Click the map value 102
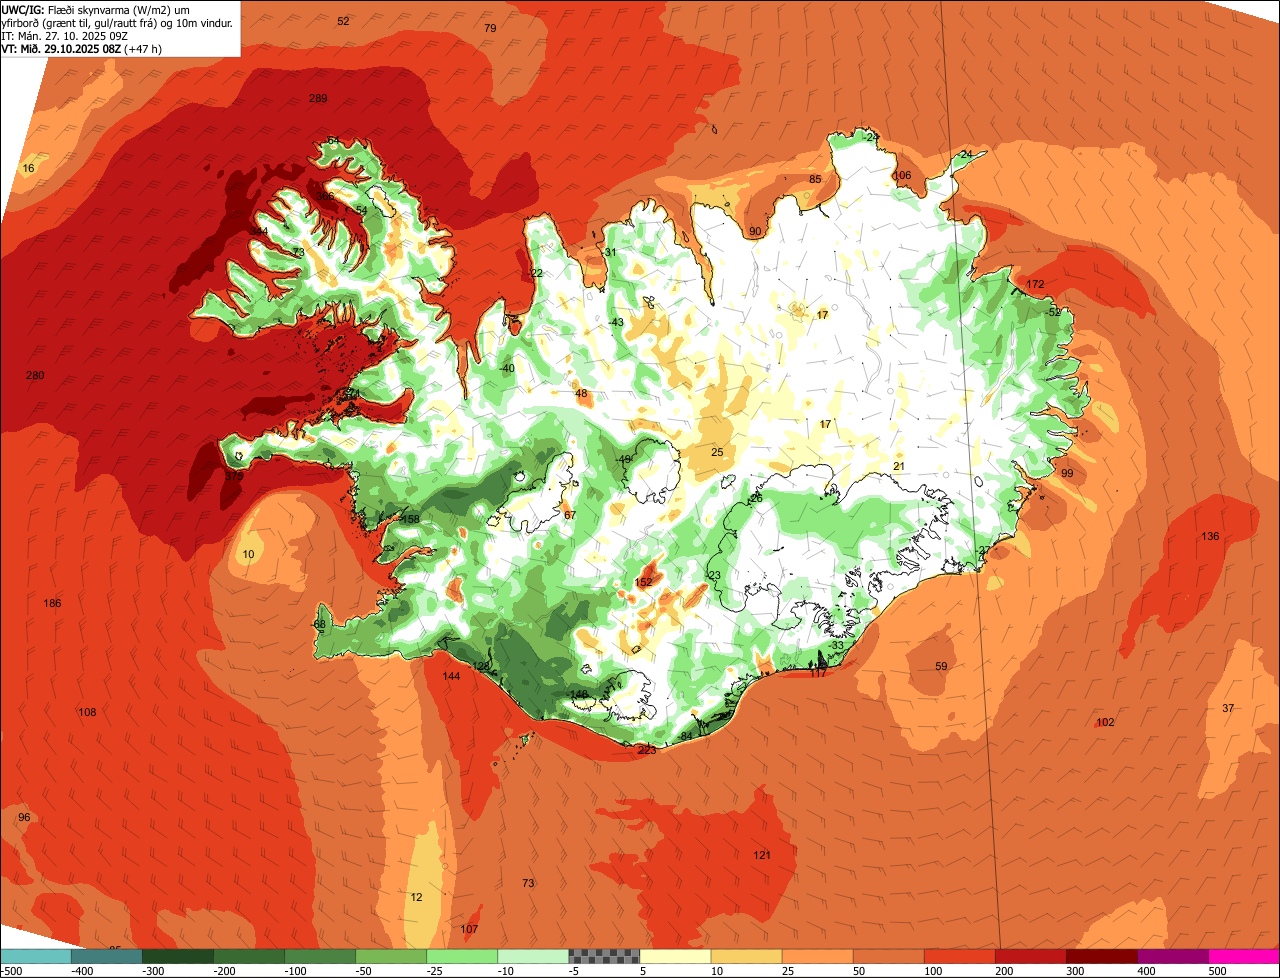 coord(1105,722)
